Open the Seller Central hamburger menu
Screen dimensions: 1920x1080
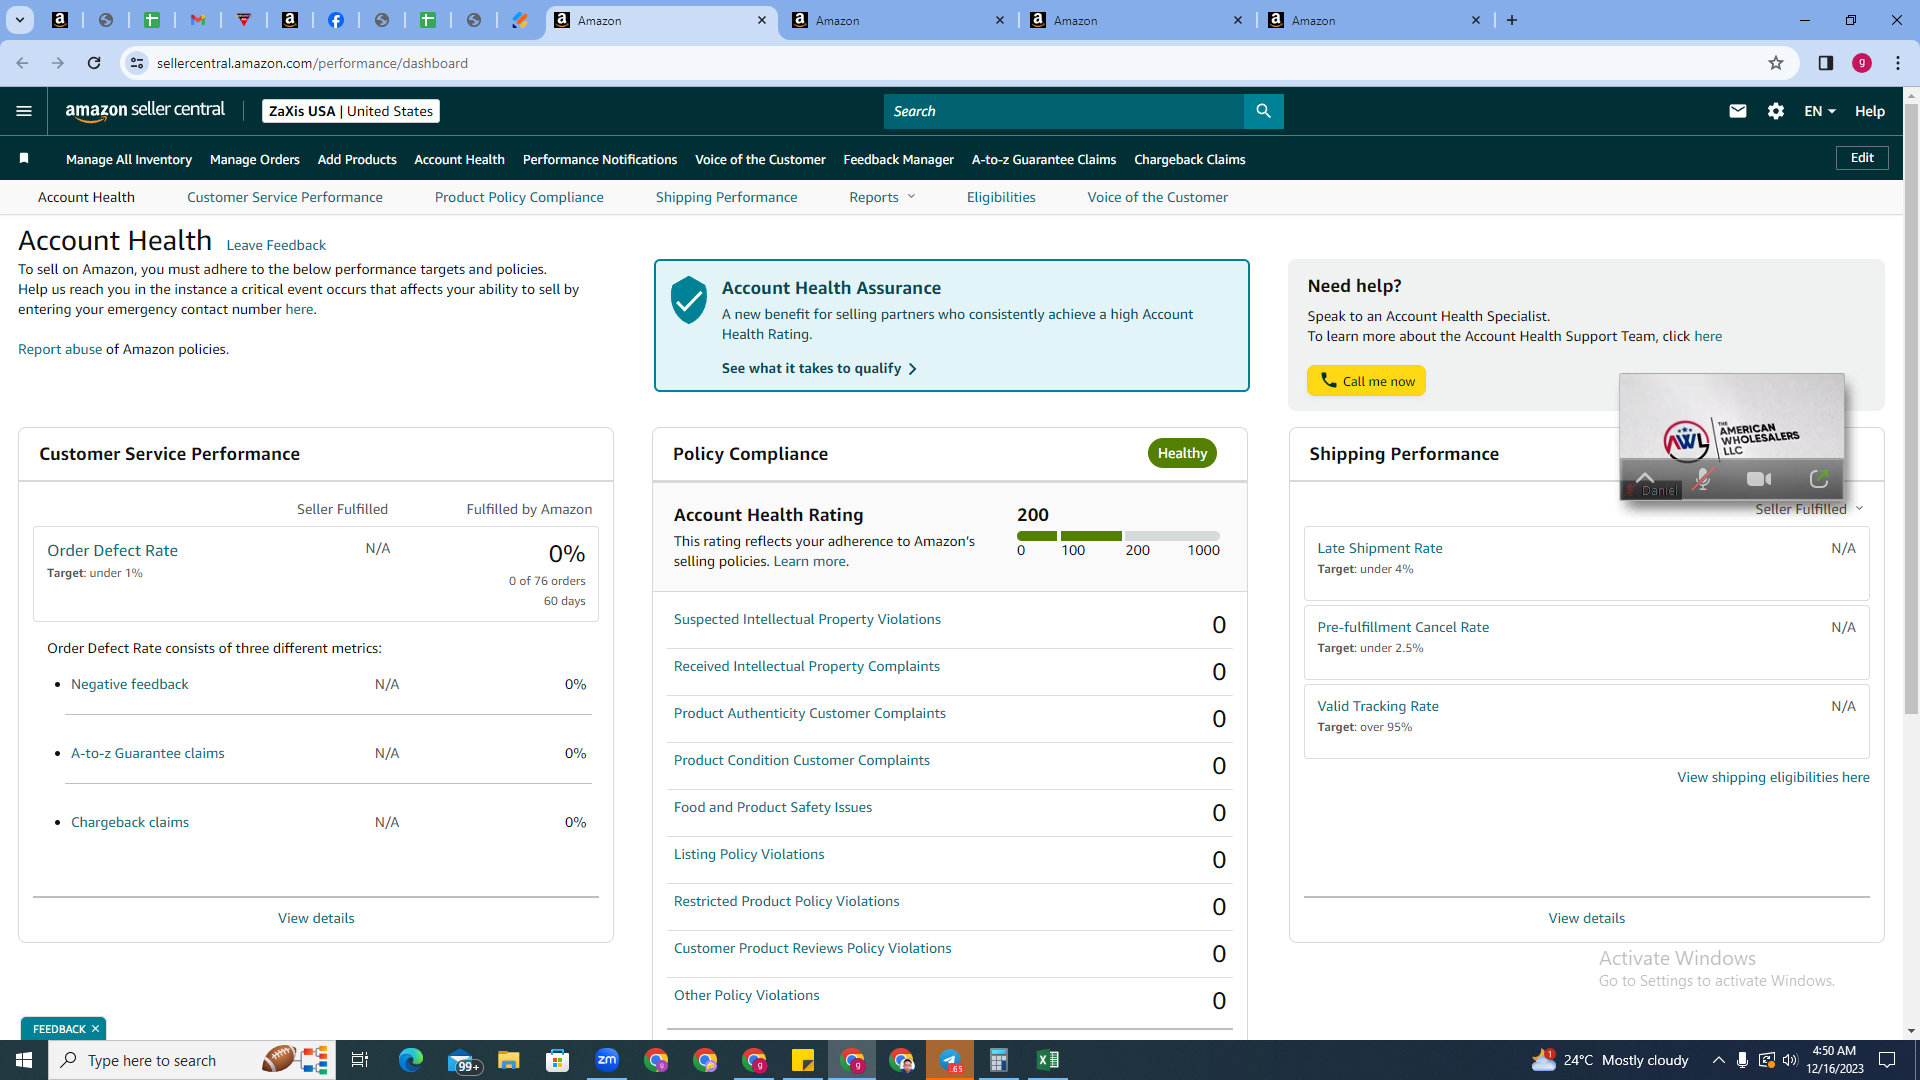[24, 111]
